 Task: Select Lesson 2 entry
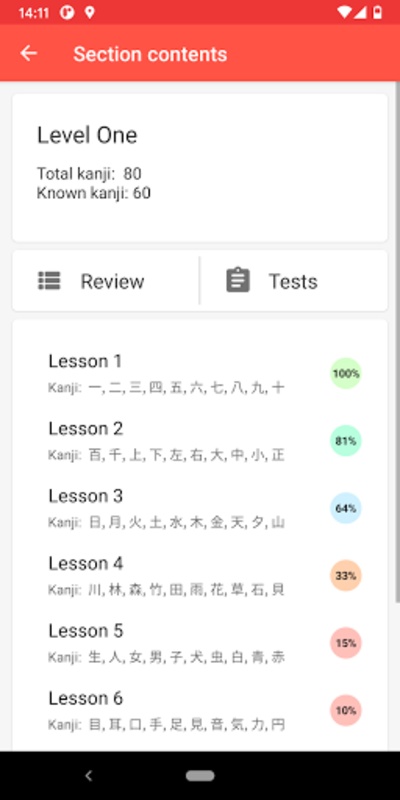click(x=200, y=441)
